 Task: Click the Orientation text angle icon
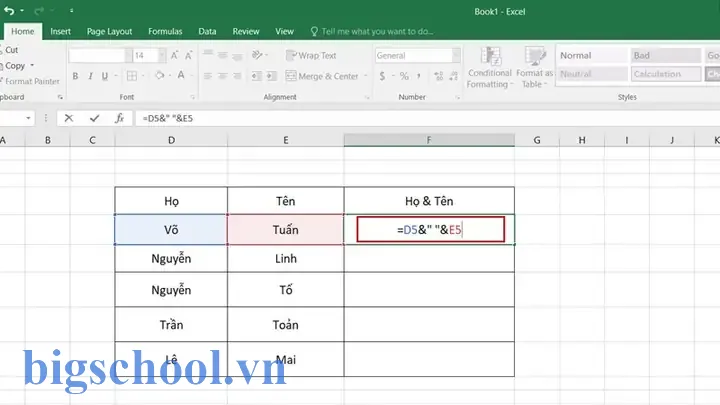(x=257, y=55)
